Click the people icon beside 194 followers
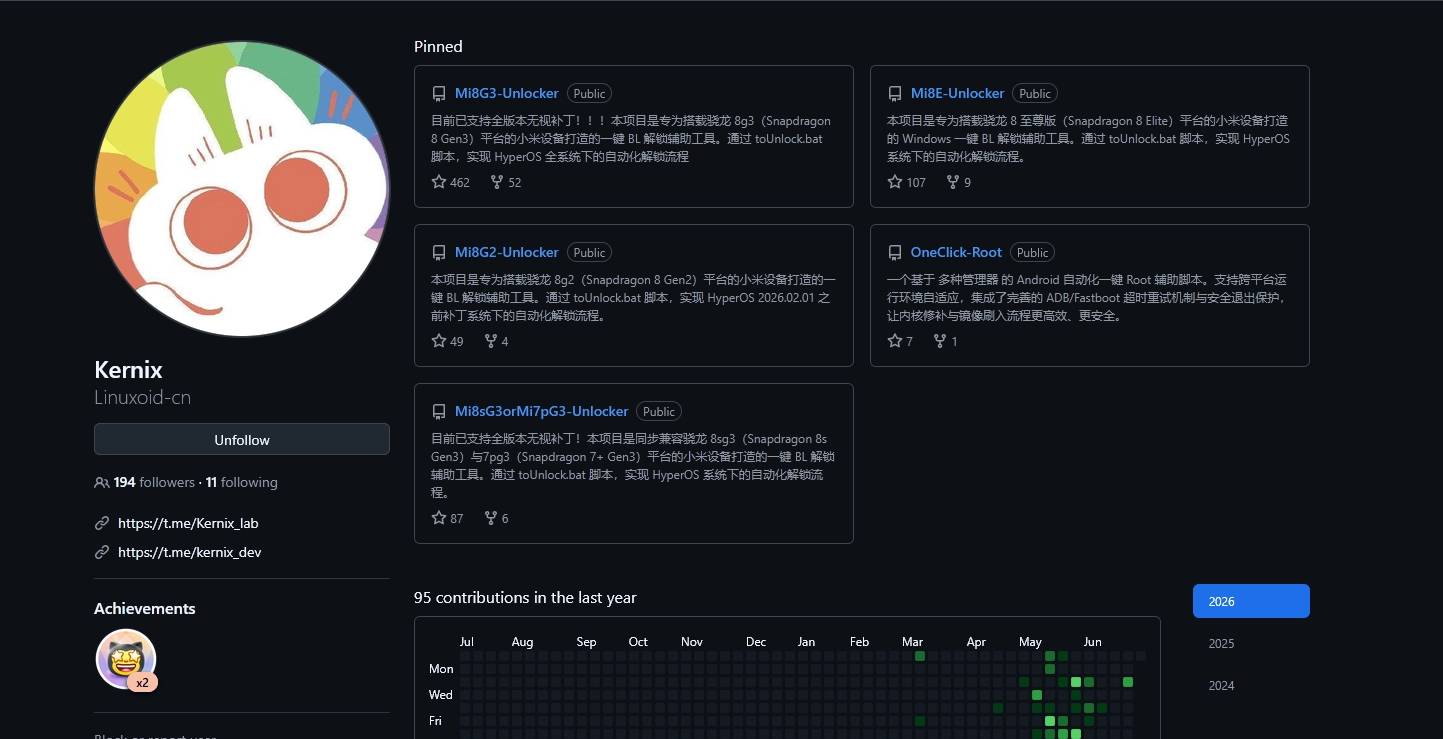 pyautogui.click(x=102, y=483)
